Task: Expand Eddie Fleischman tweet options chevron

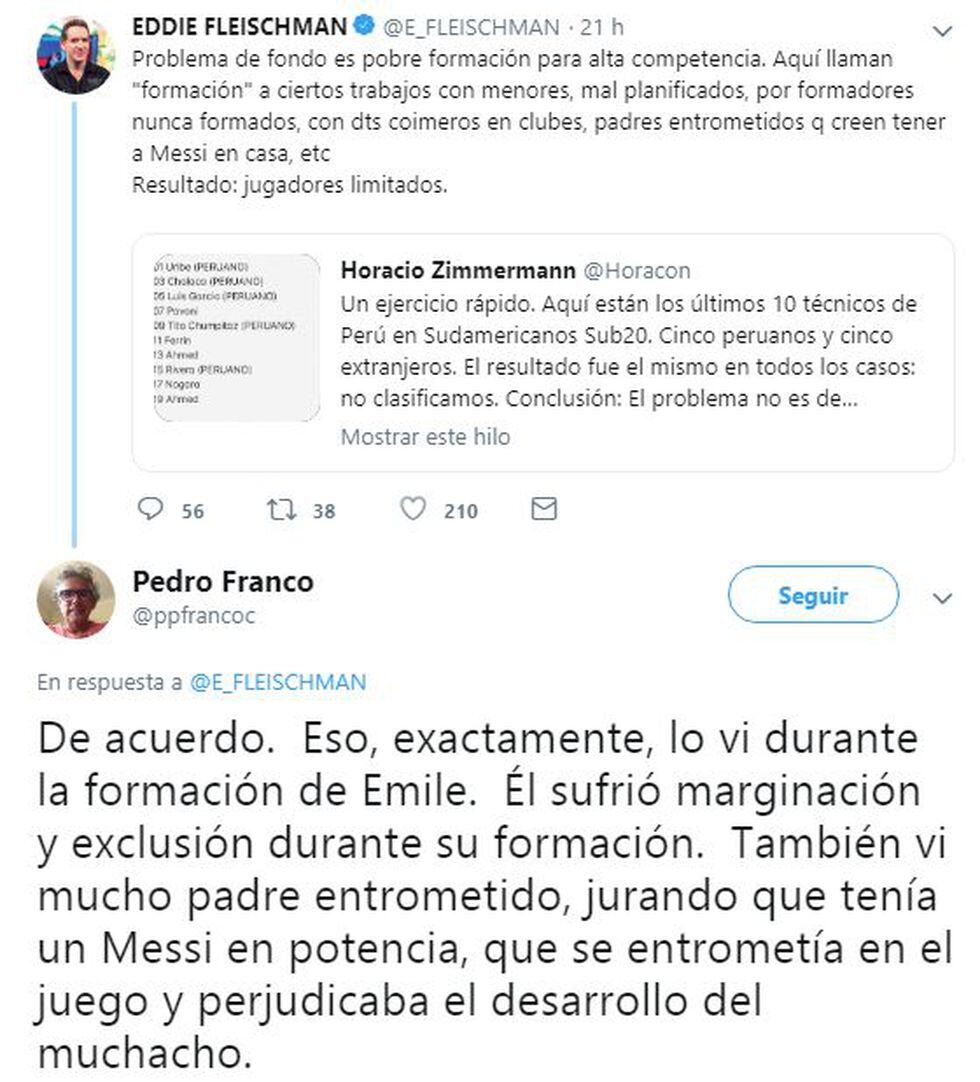Action: coord(941,32)
